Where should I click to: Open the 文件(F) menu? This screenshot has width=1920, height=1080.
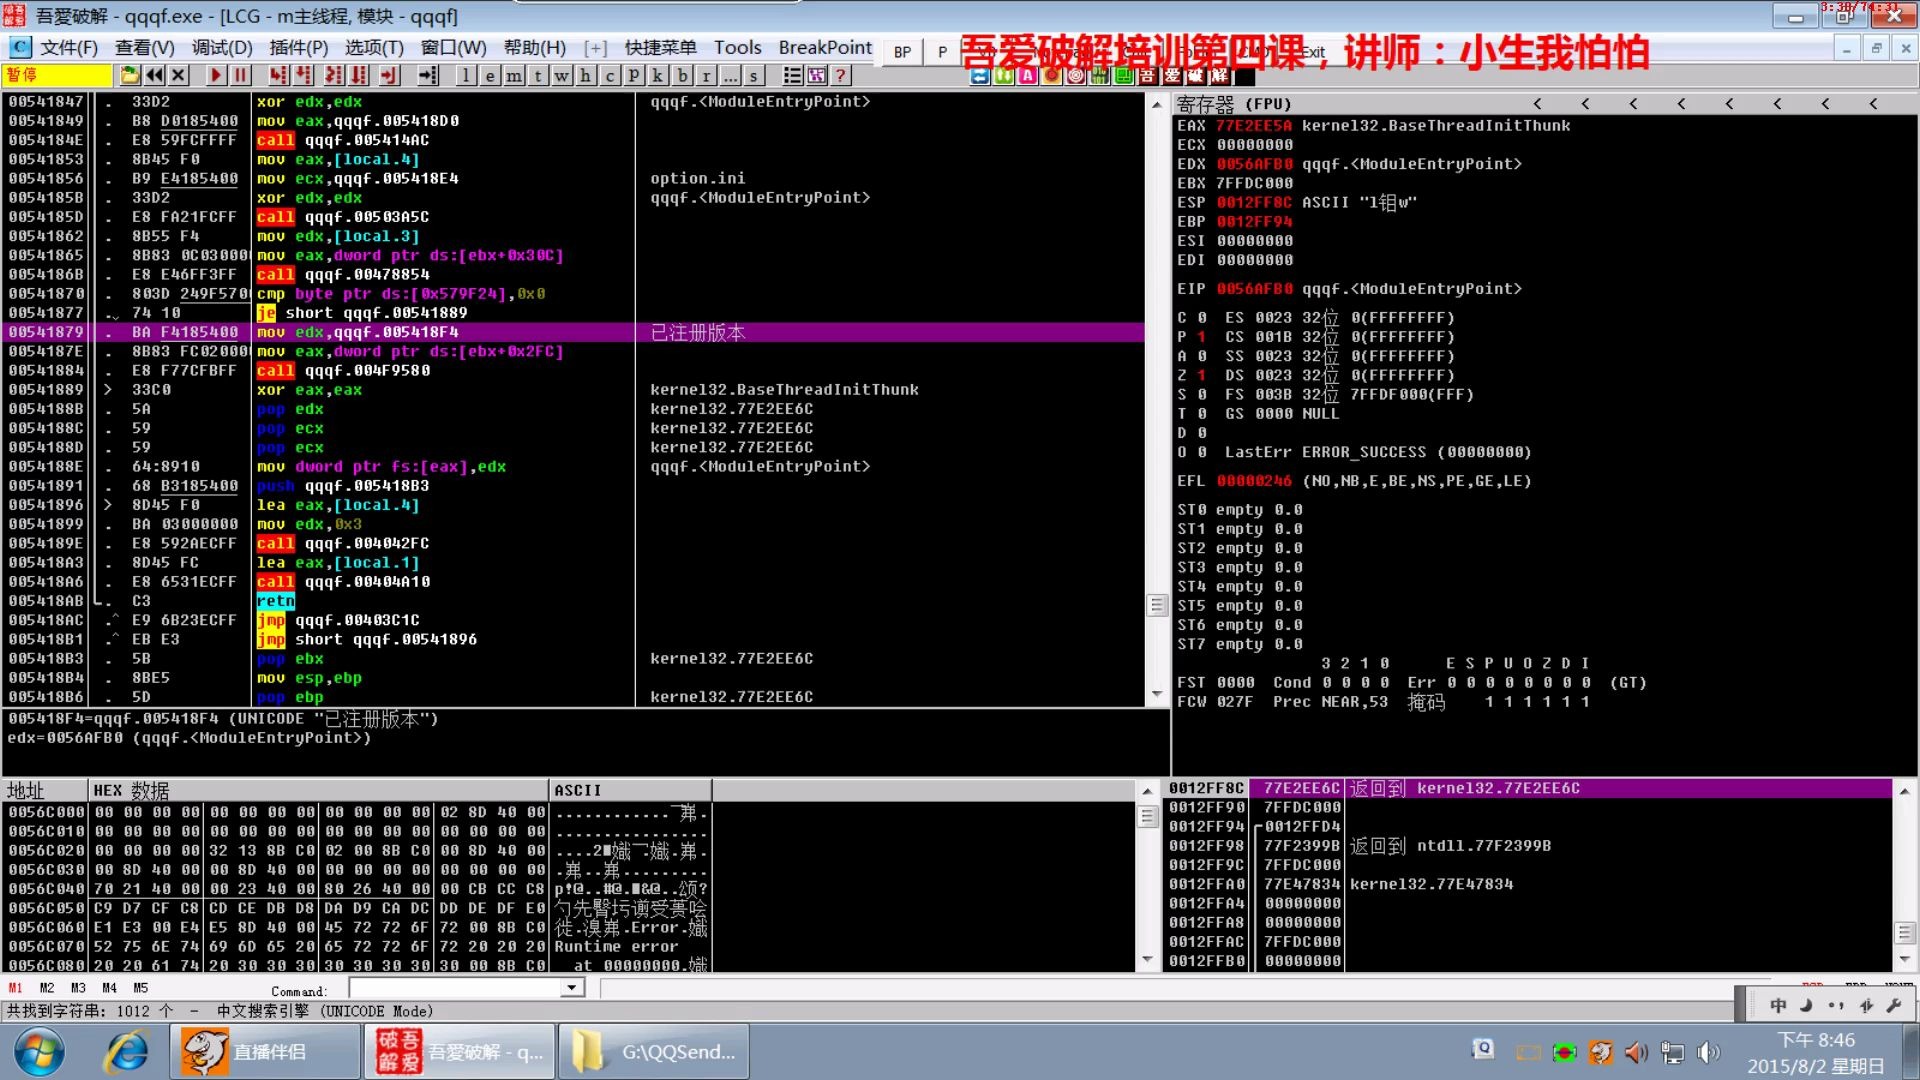[69, 48]
